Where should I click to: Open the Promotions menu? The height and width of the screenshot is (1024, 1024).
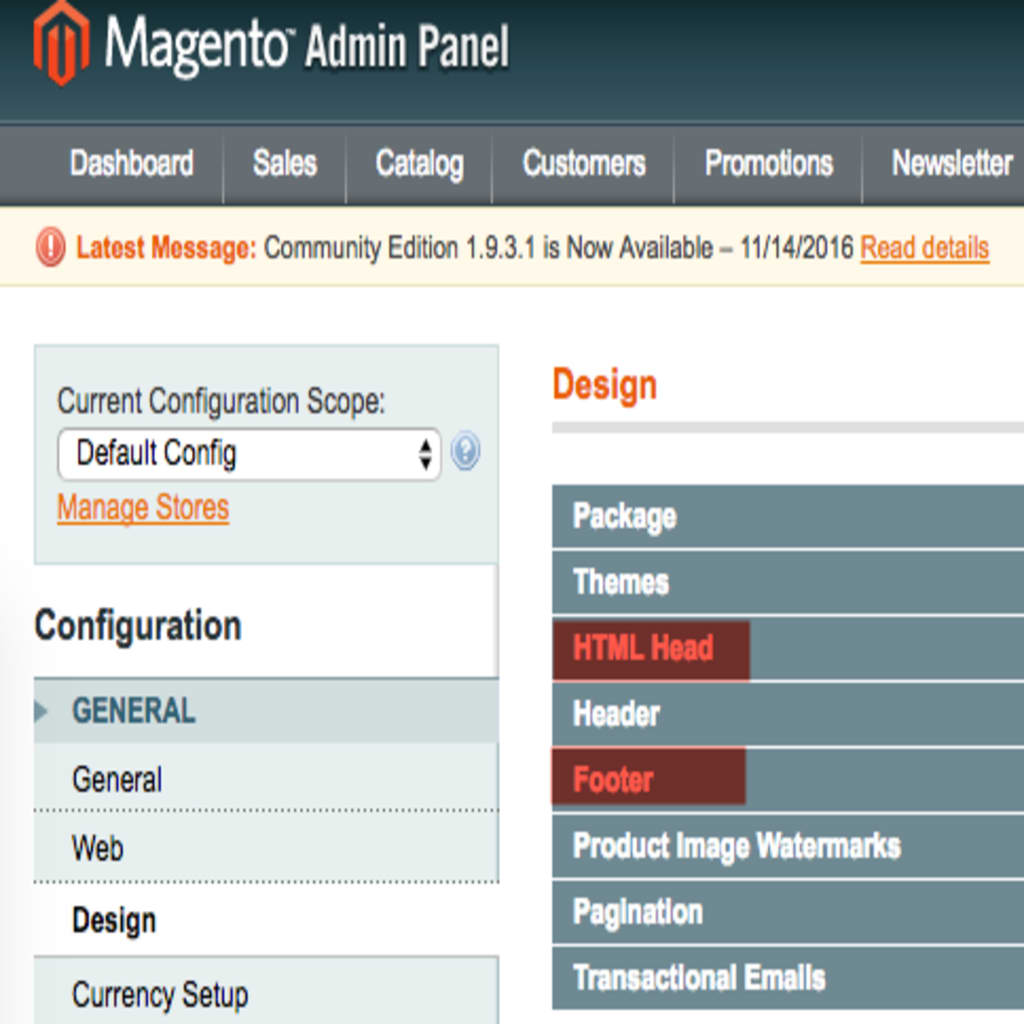pos(769,163)
